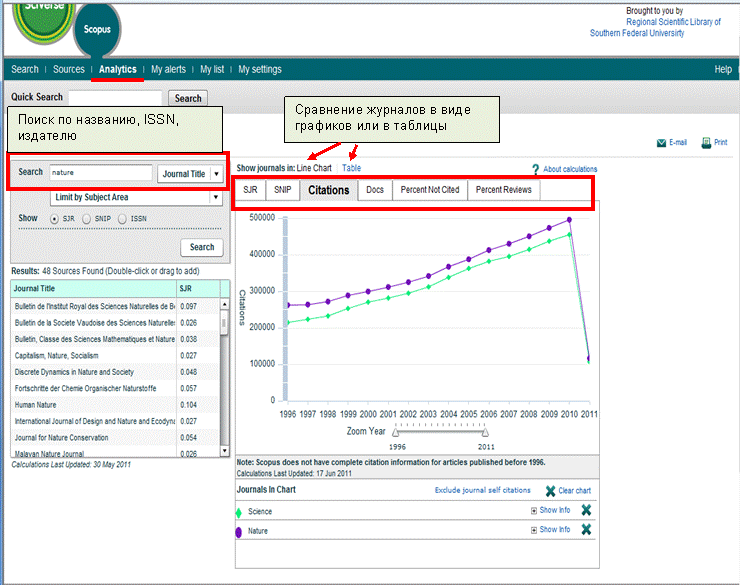Click the Quick Search input field
Screen dimensions: 740x585
tap(116, 98)
